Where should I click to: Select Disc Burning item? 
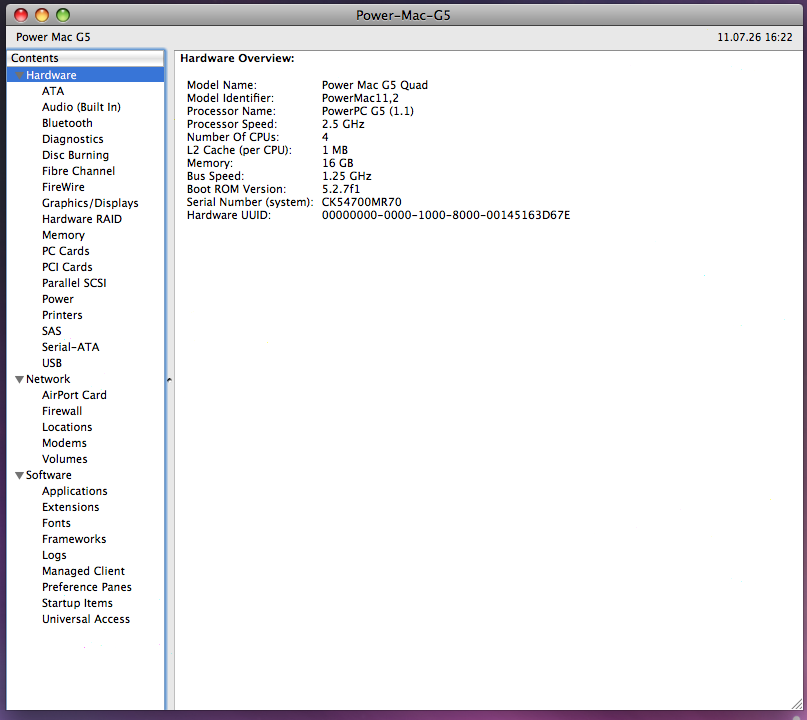pos(75,155)
